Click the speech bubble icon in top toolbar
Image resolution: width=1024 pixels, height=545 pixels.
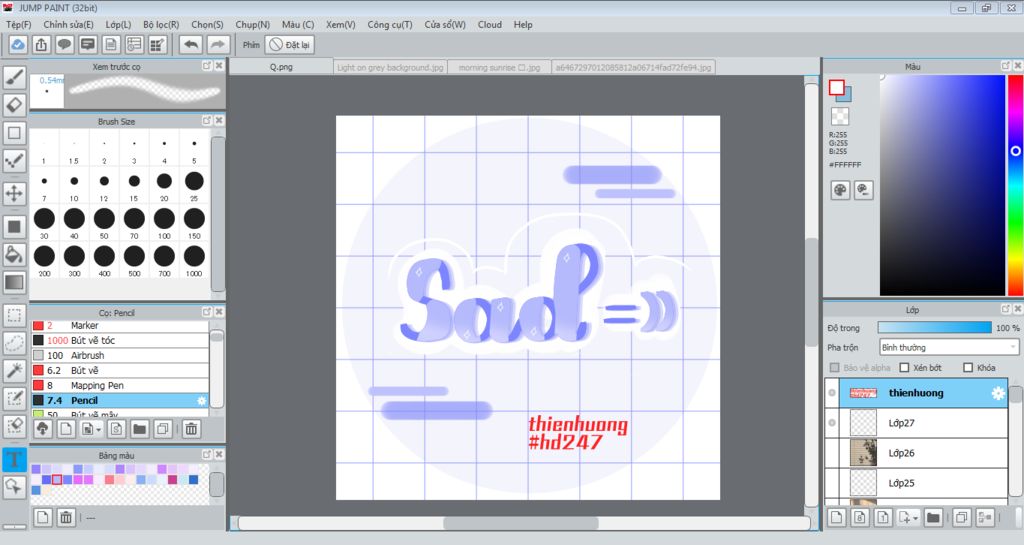coord(64,44)
